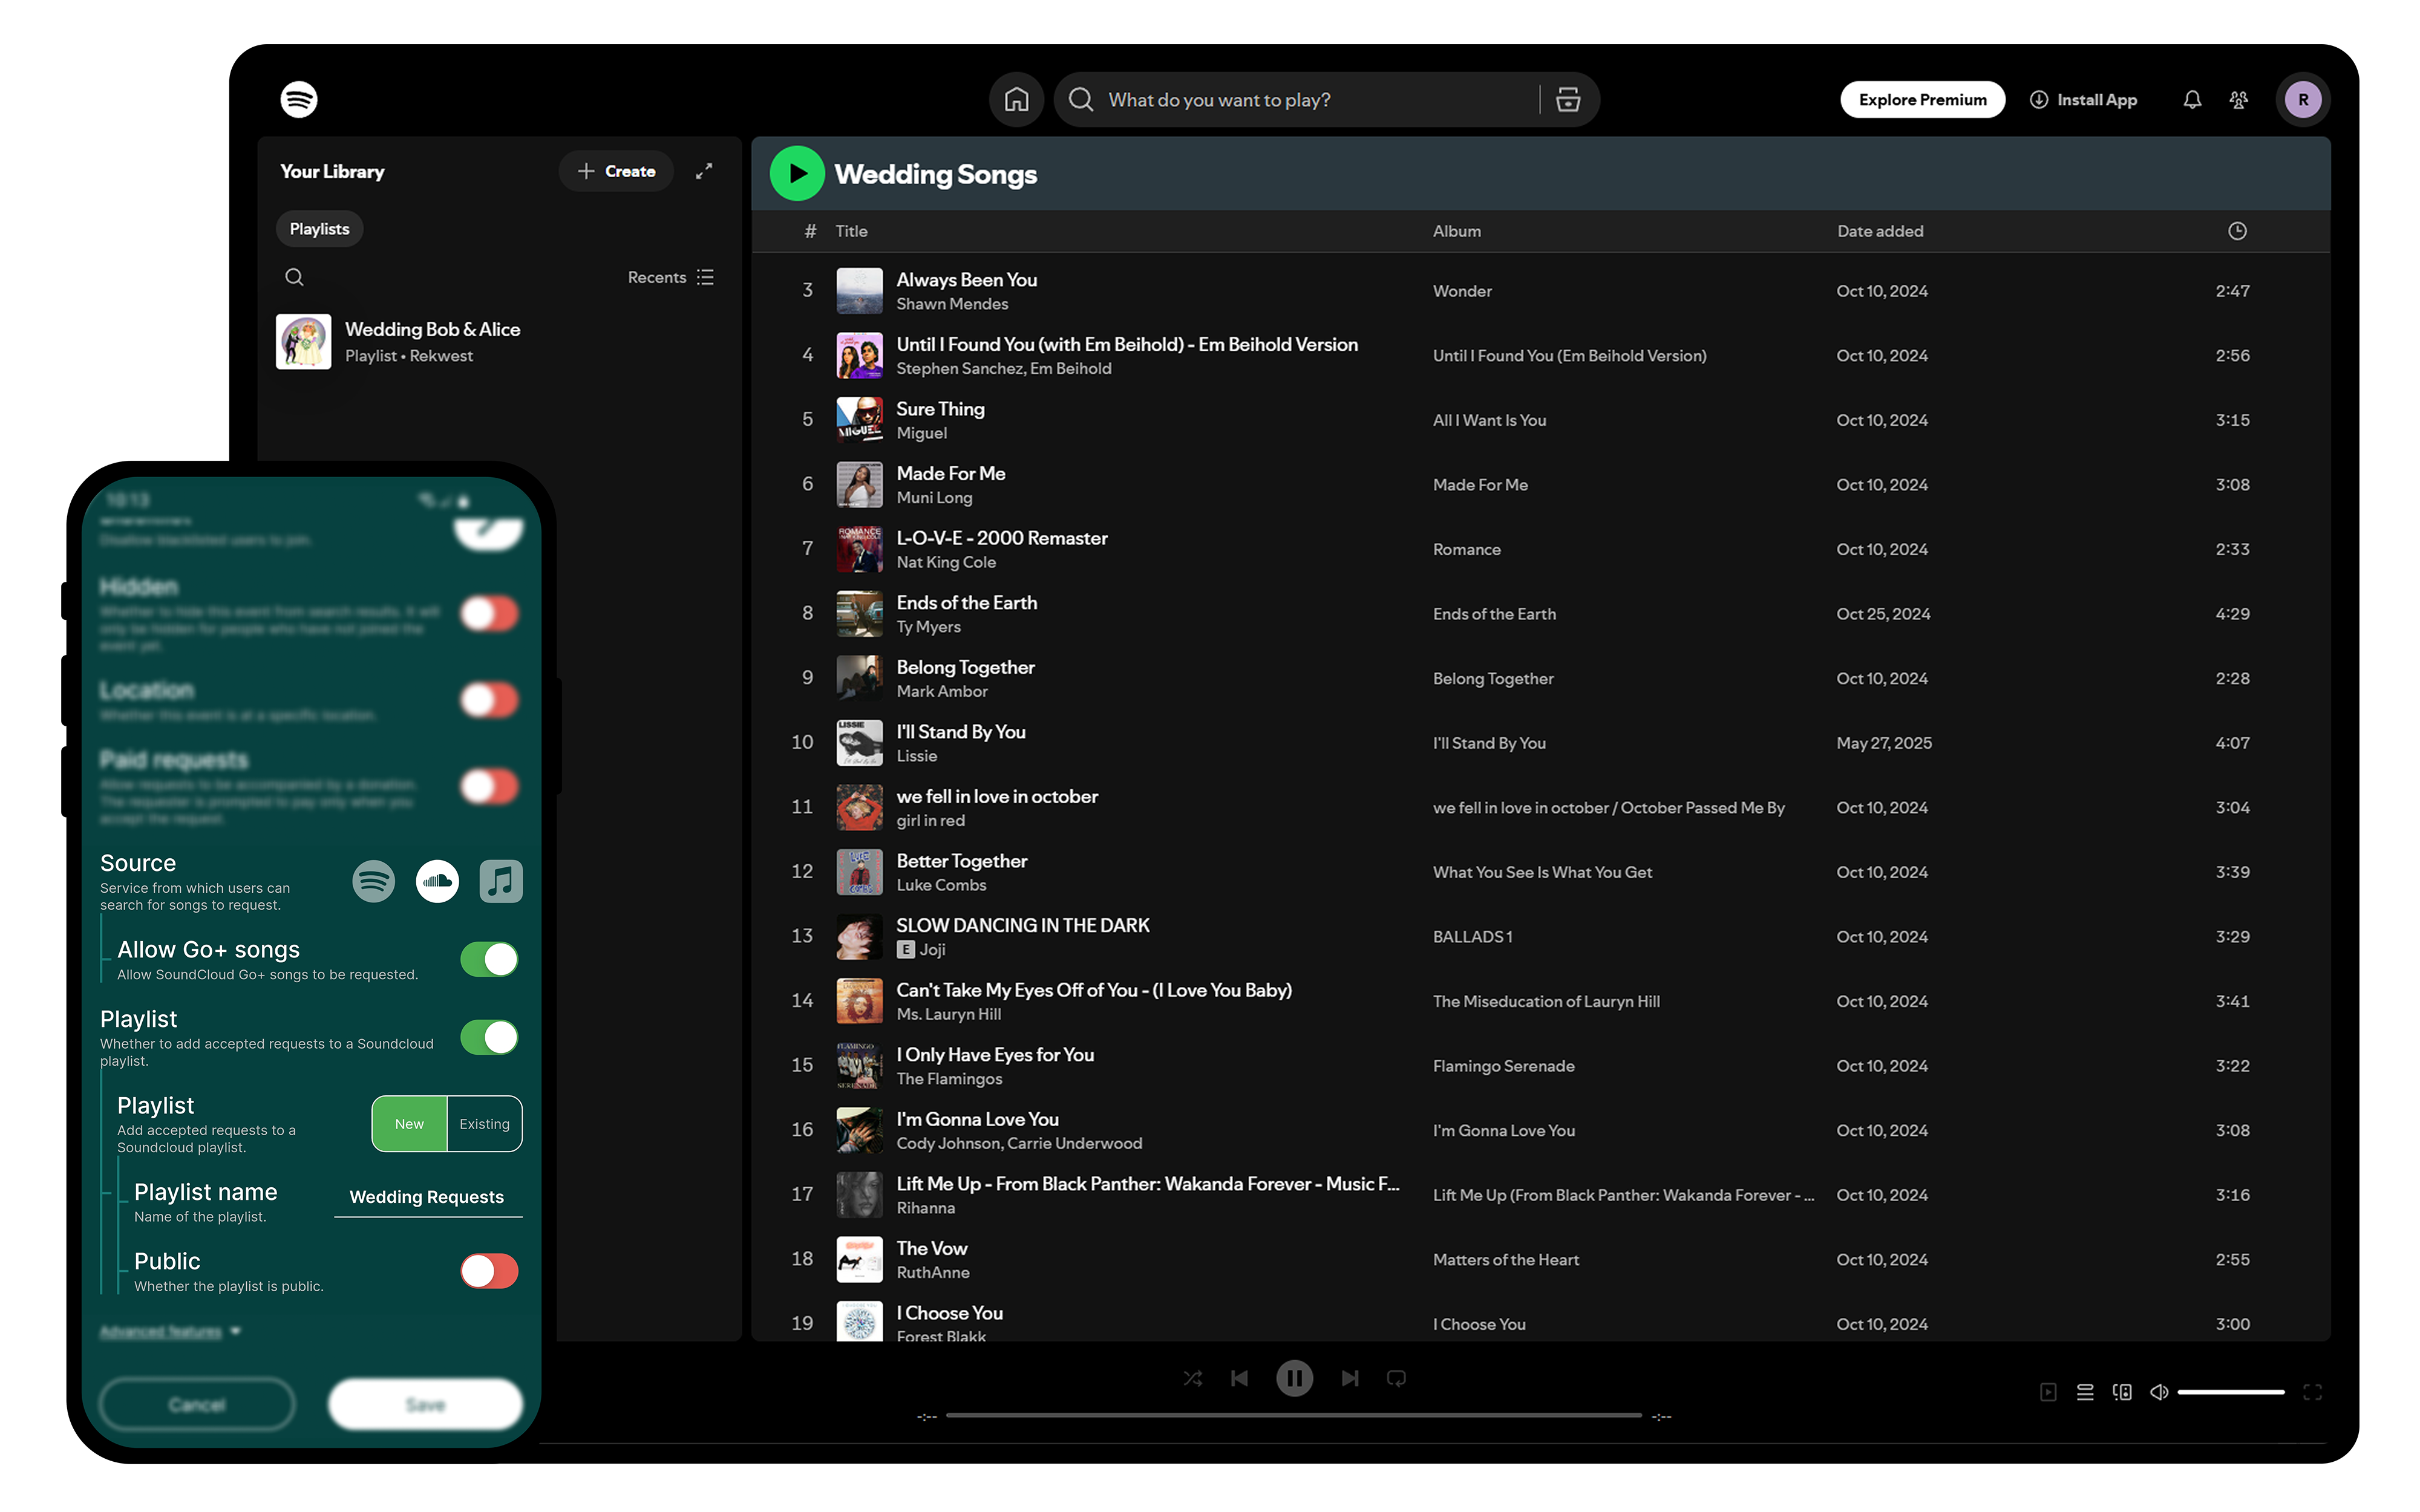Open Friend Activity people icon
The image size is (2420, 1512).
pyautogui.click(x=2239, y=99)
